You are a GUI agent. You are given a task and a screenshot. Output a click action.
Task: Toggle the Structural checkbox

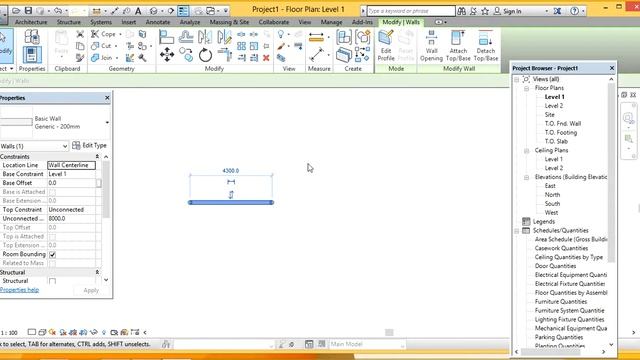click(52, 281)
